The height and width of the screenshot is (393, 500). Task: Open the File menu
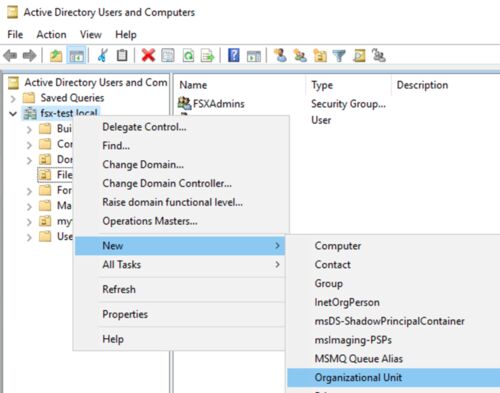point(15,34)
